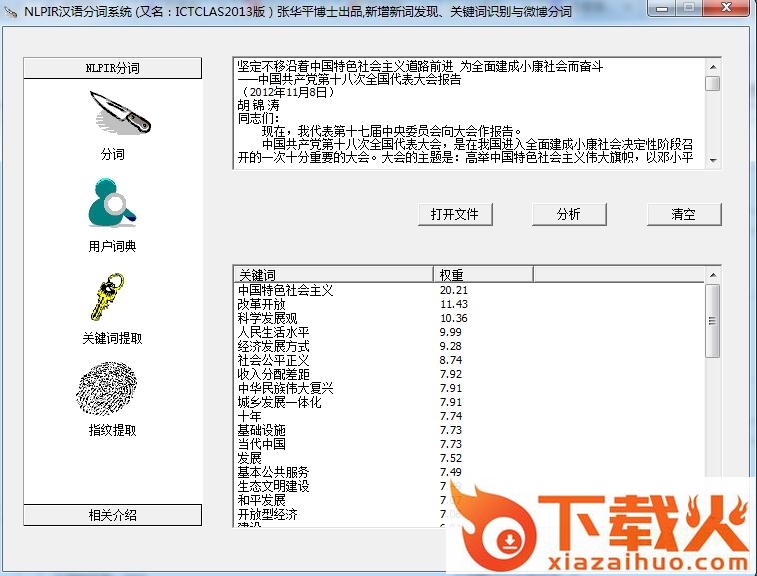Click the application icon in title bar
Screen dimensions: 757x576
(x=11, y=11)
